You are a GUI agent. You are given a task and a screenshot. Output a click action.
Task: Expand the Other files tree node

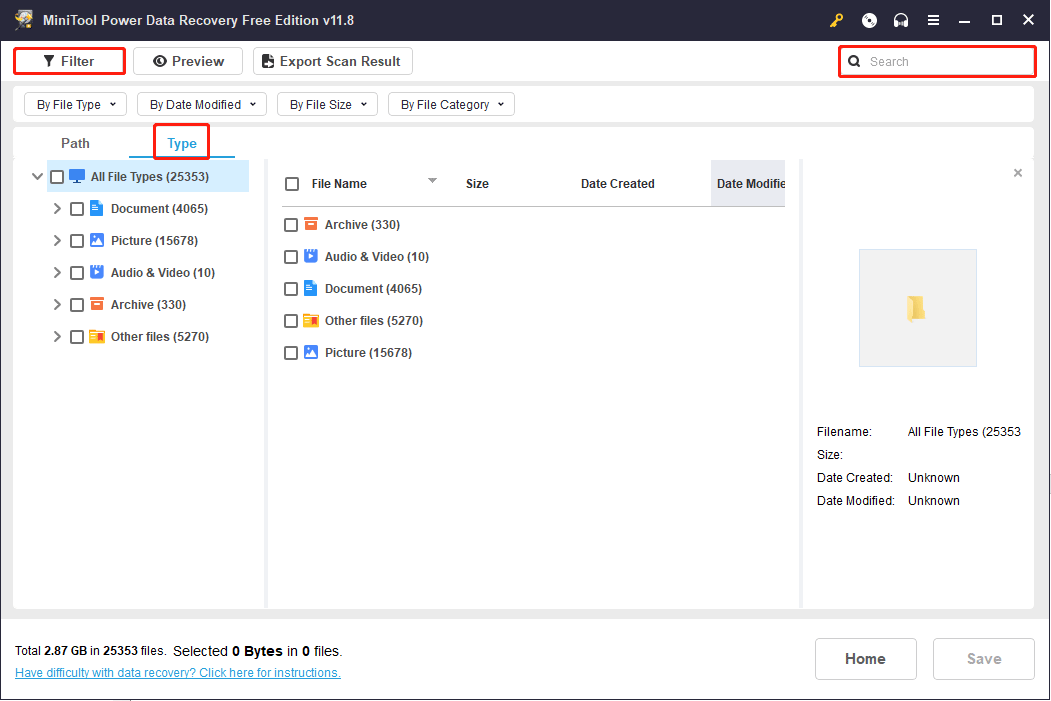pyautogui.click(x=57, y=337)
